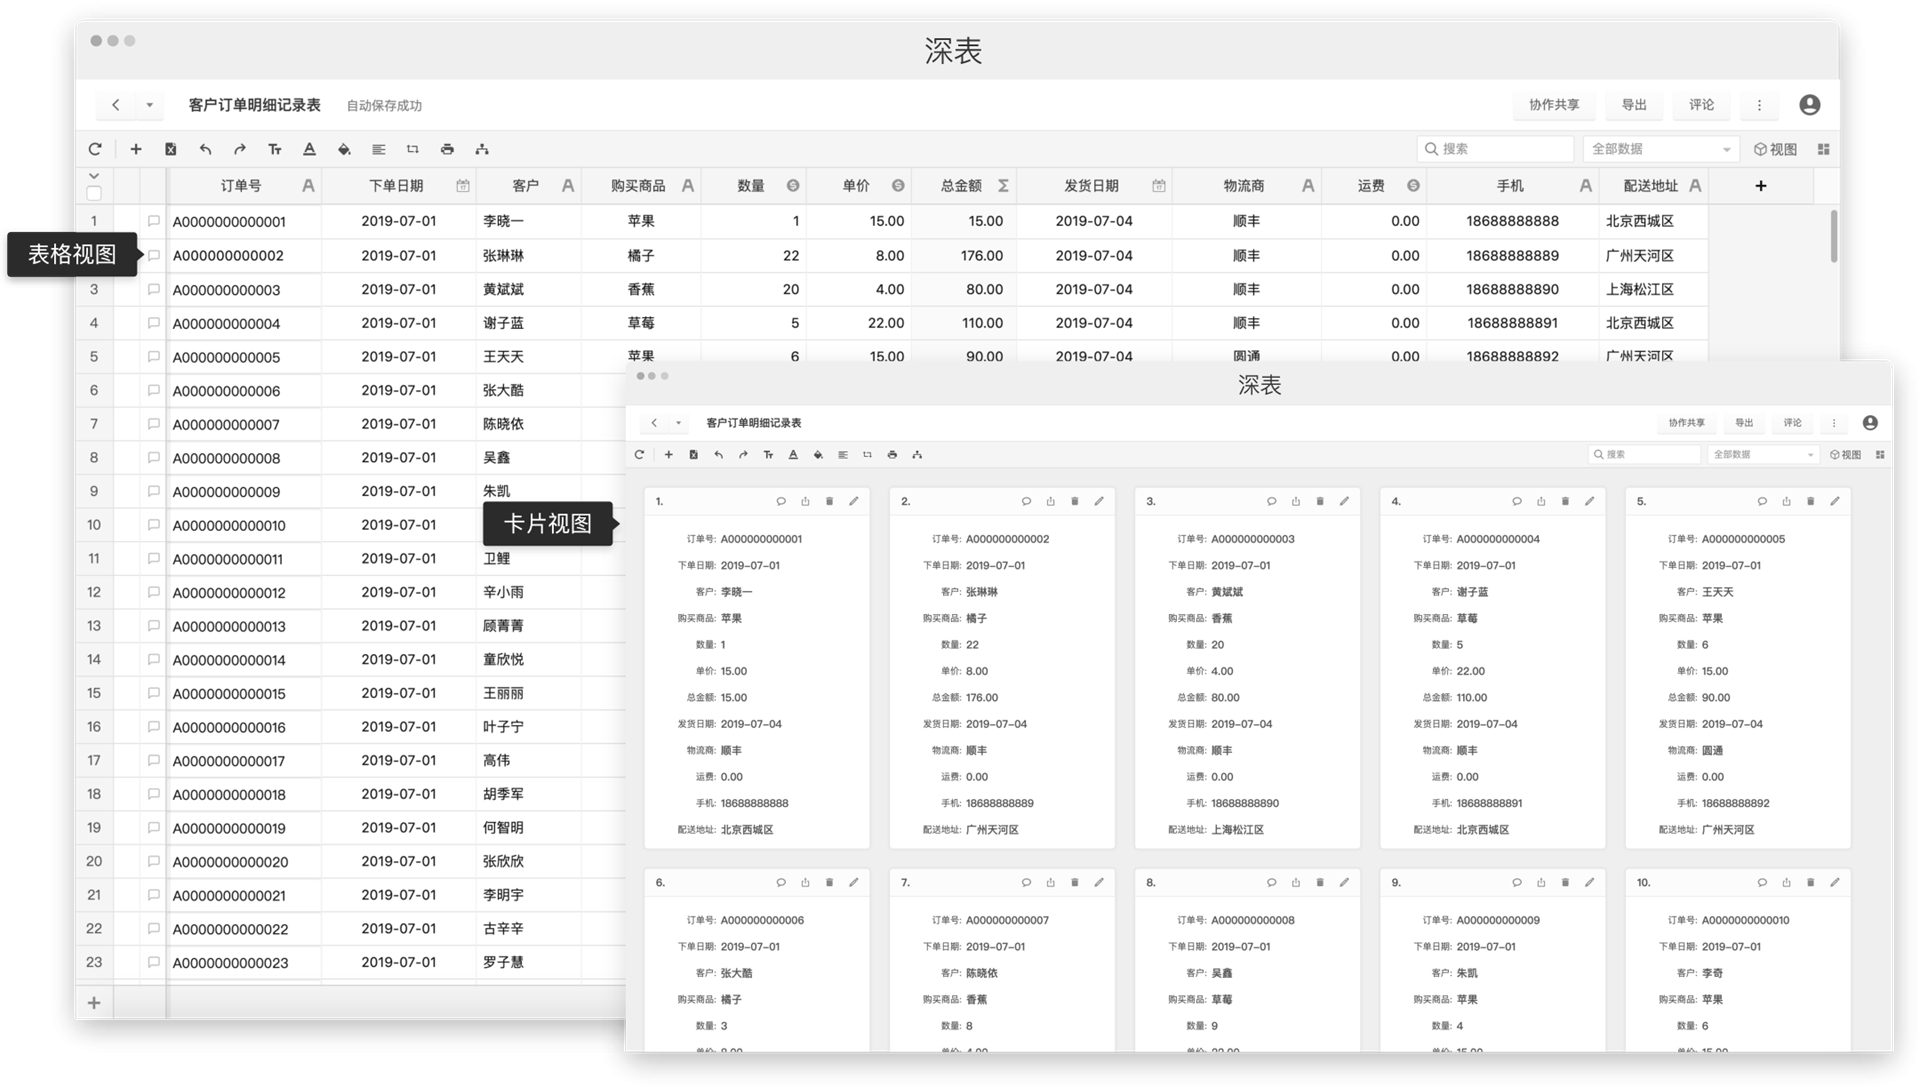Undo using the table view toolbar arrow
The height and width of the screenshot is (1087, 1920).
click(205, 149)
